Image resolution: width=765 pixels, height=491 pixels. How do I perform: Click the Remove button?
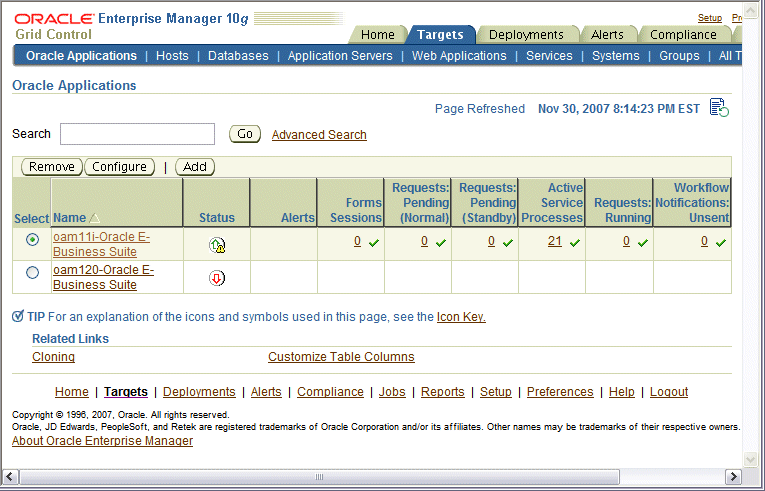coord(52,166)
